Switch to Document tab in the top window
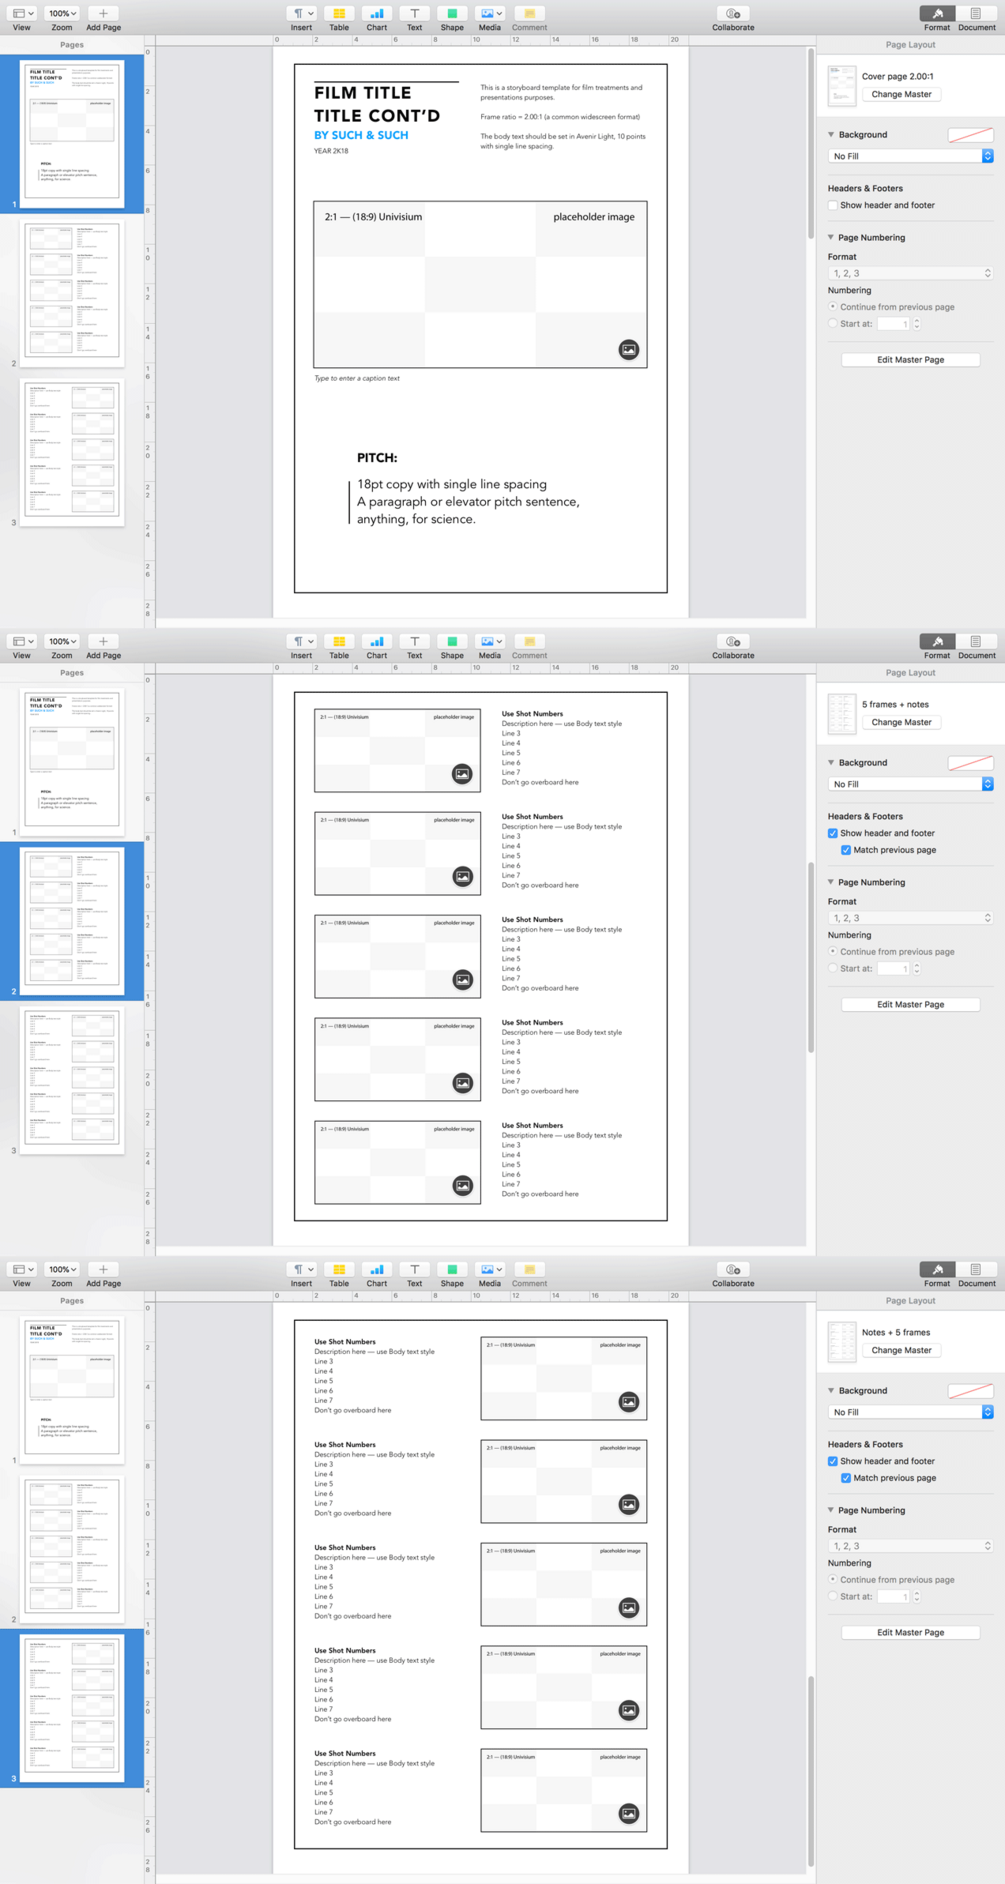Screen dimensions: 1005x1884 pyautogui.click(x=976, y=14)
